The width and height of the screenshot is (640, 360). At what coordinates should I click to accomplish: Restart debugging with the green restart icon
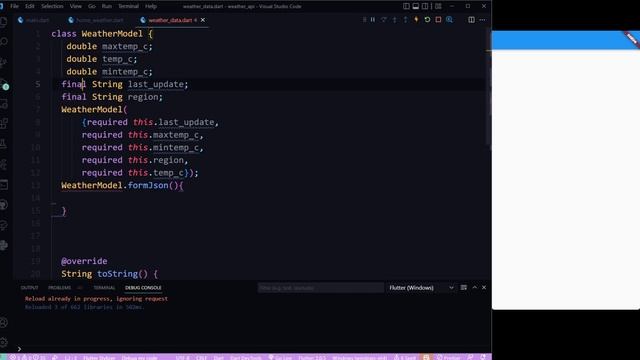[427, 20]
